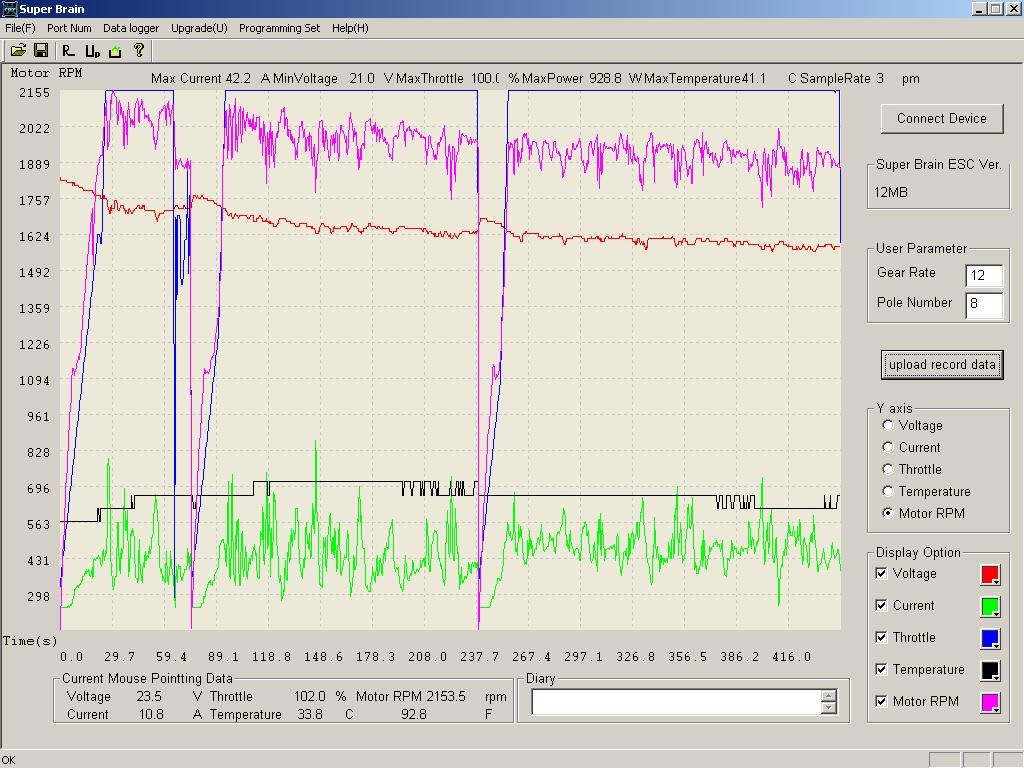Click the Motor RPM 2153.5 mouse data value

[446, 696]
